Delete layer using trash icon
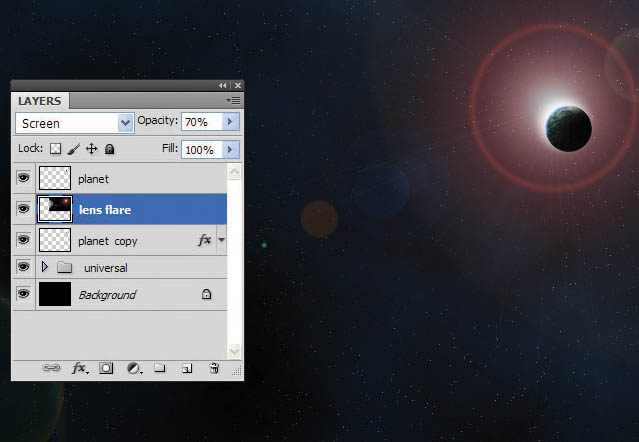Screen dimensions: 639x442 pyautogui.click(x=213, y=368)
